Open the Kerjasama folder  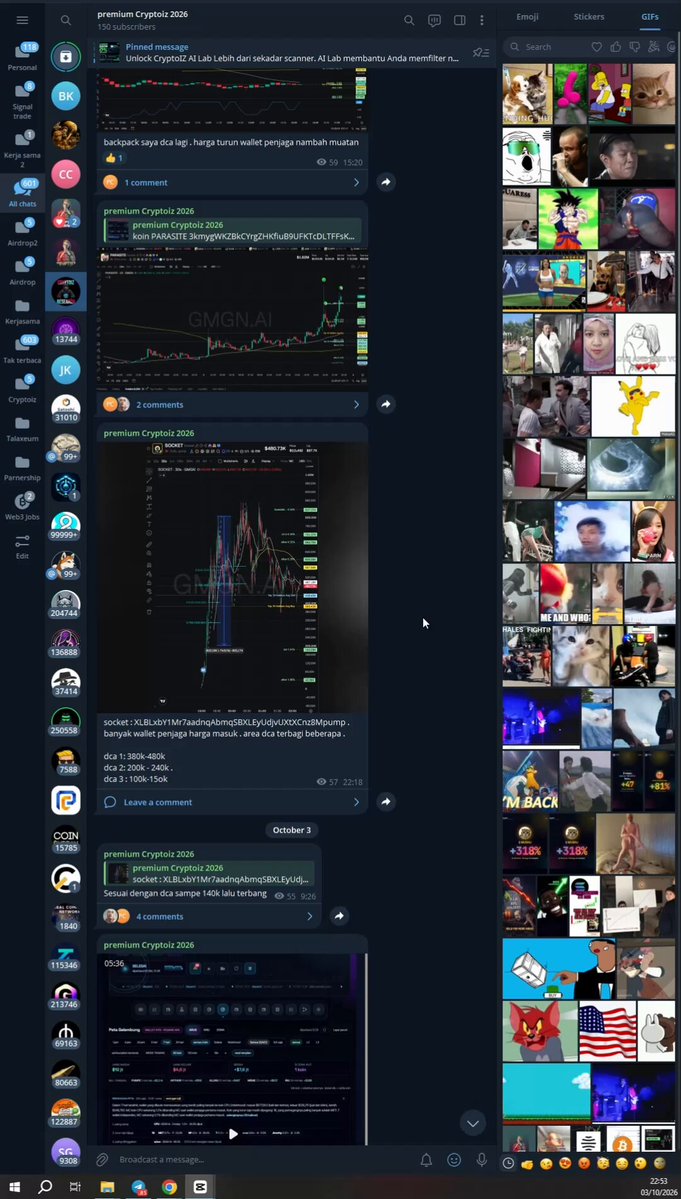(x=22, y=310)
